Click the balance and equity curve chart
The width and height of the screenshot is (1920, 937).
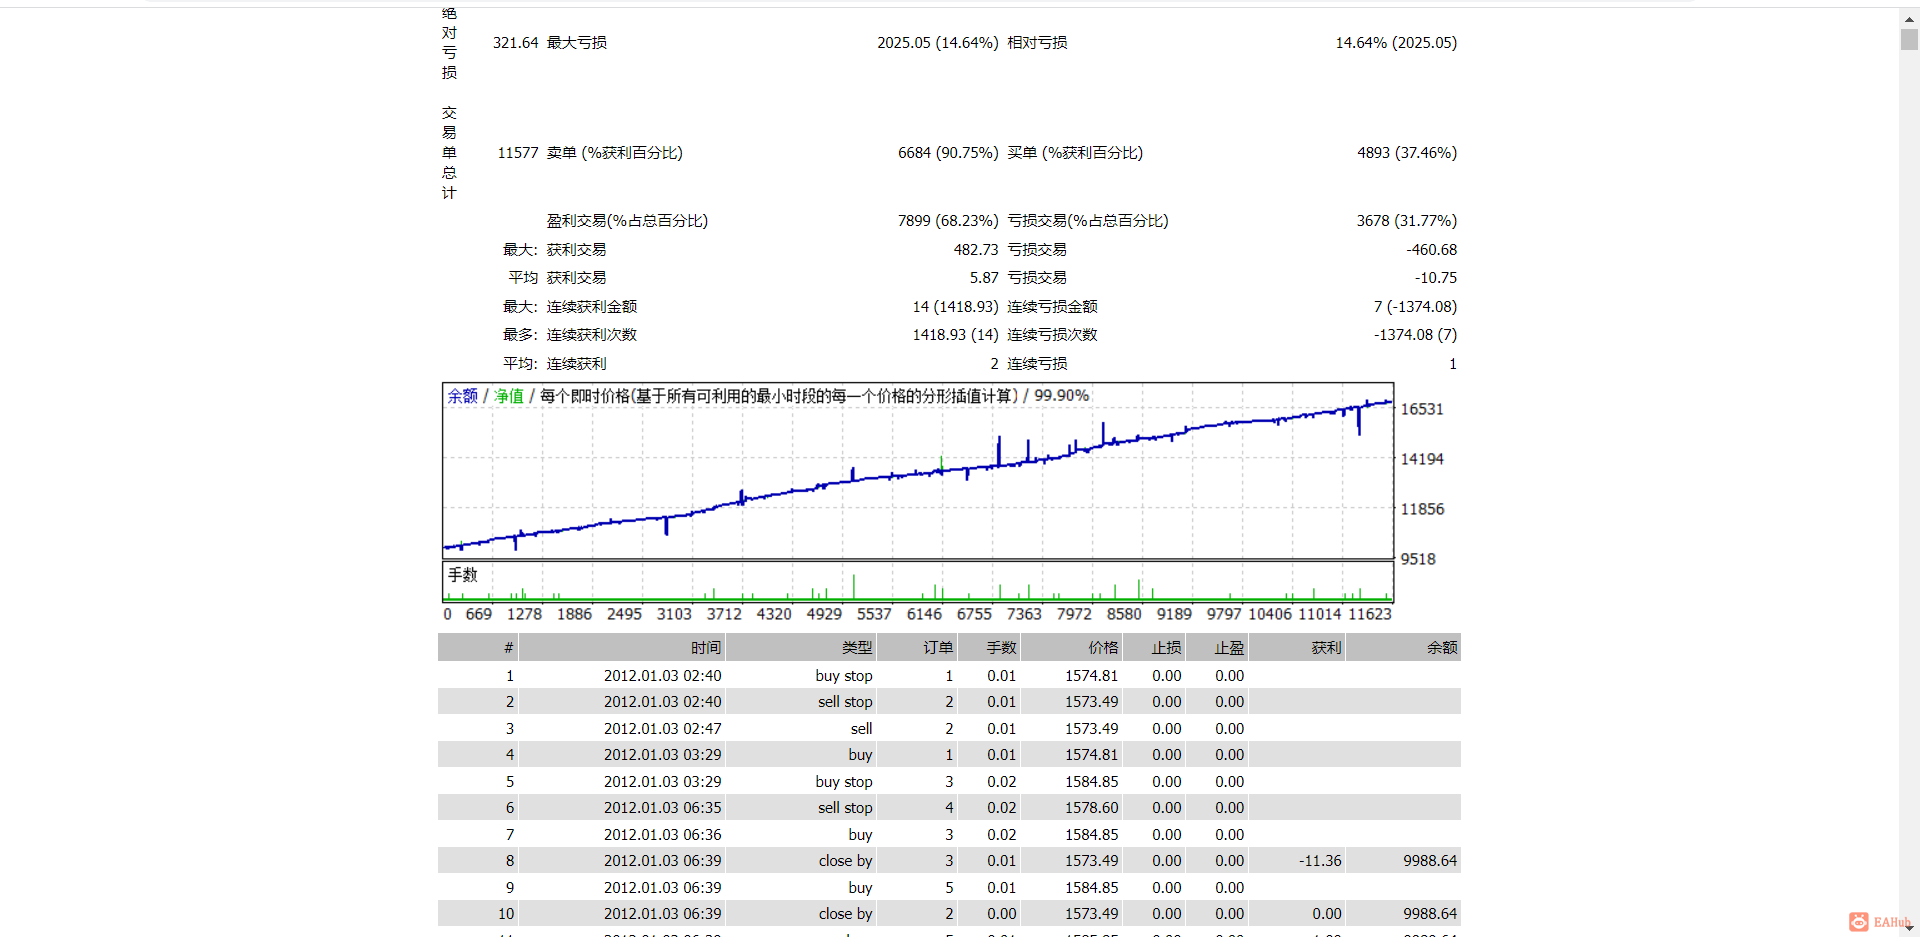(x=918, y=470)
